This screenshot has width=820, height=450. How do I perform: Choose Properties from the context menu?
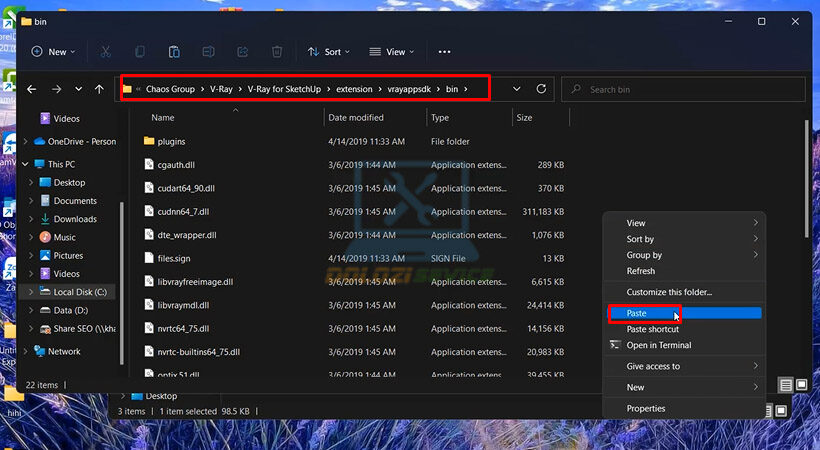(x=646, y=408)
